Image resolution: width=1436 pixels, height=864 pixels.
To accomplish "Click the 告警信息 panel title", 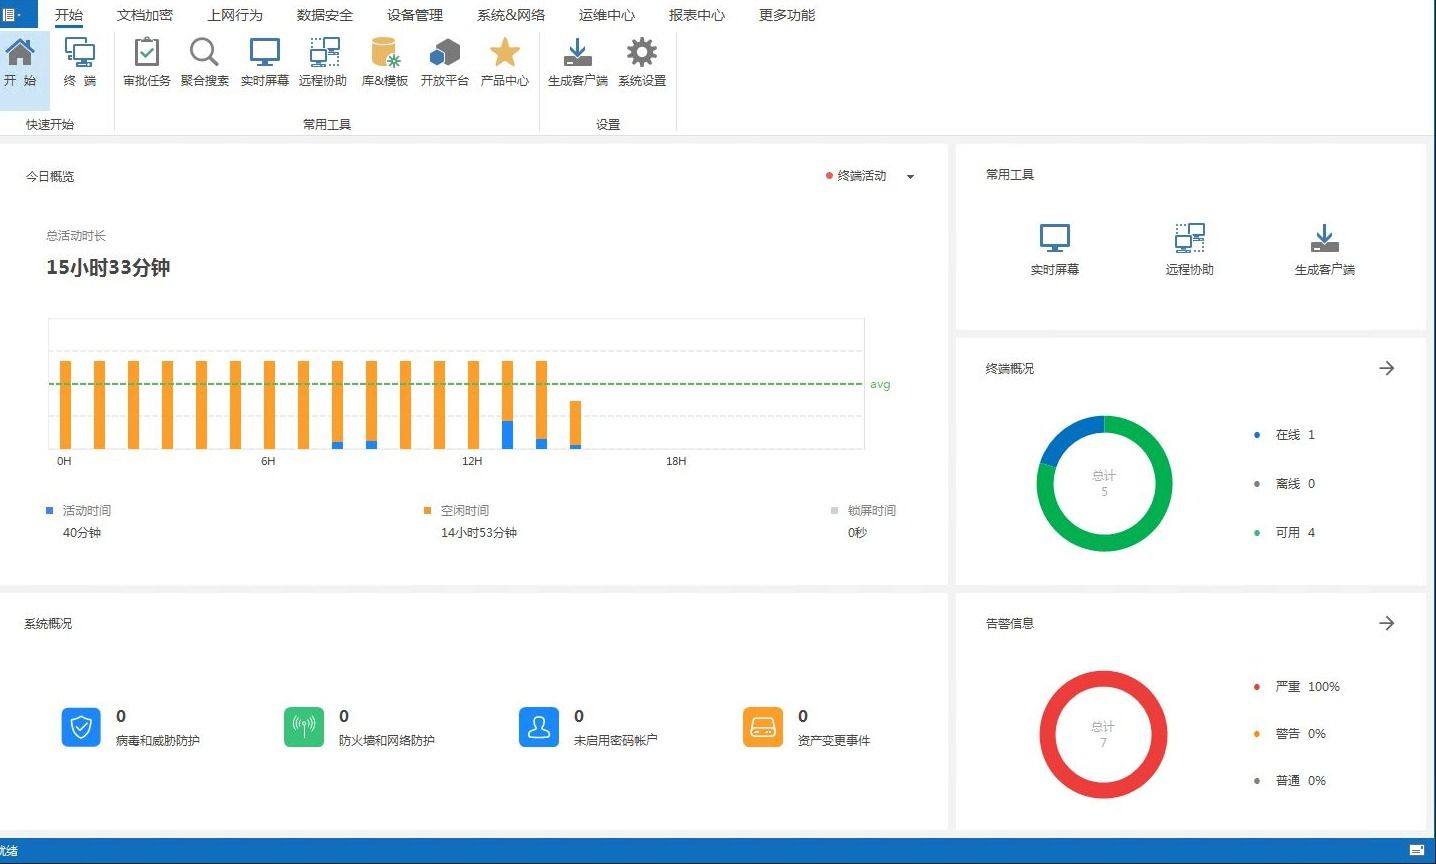I will [1010, 624].
